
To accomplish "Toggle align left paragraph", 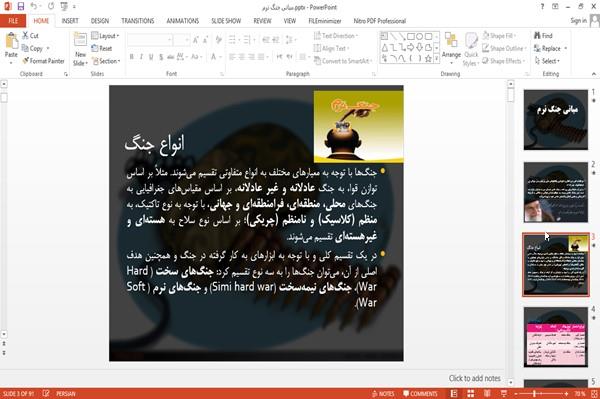I will [x=232, y=57].
